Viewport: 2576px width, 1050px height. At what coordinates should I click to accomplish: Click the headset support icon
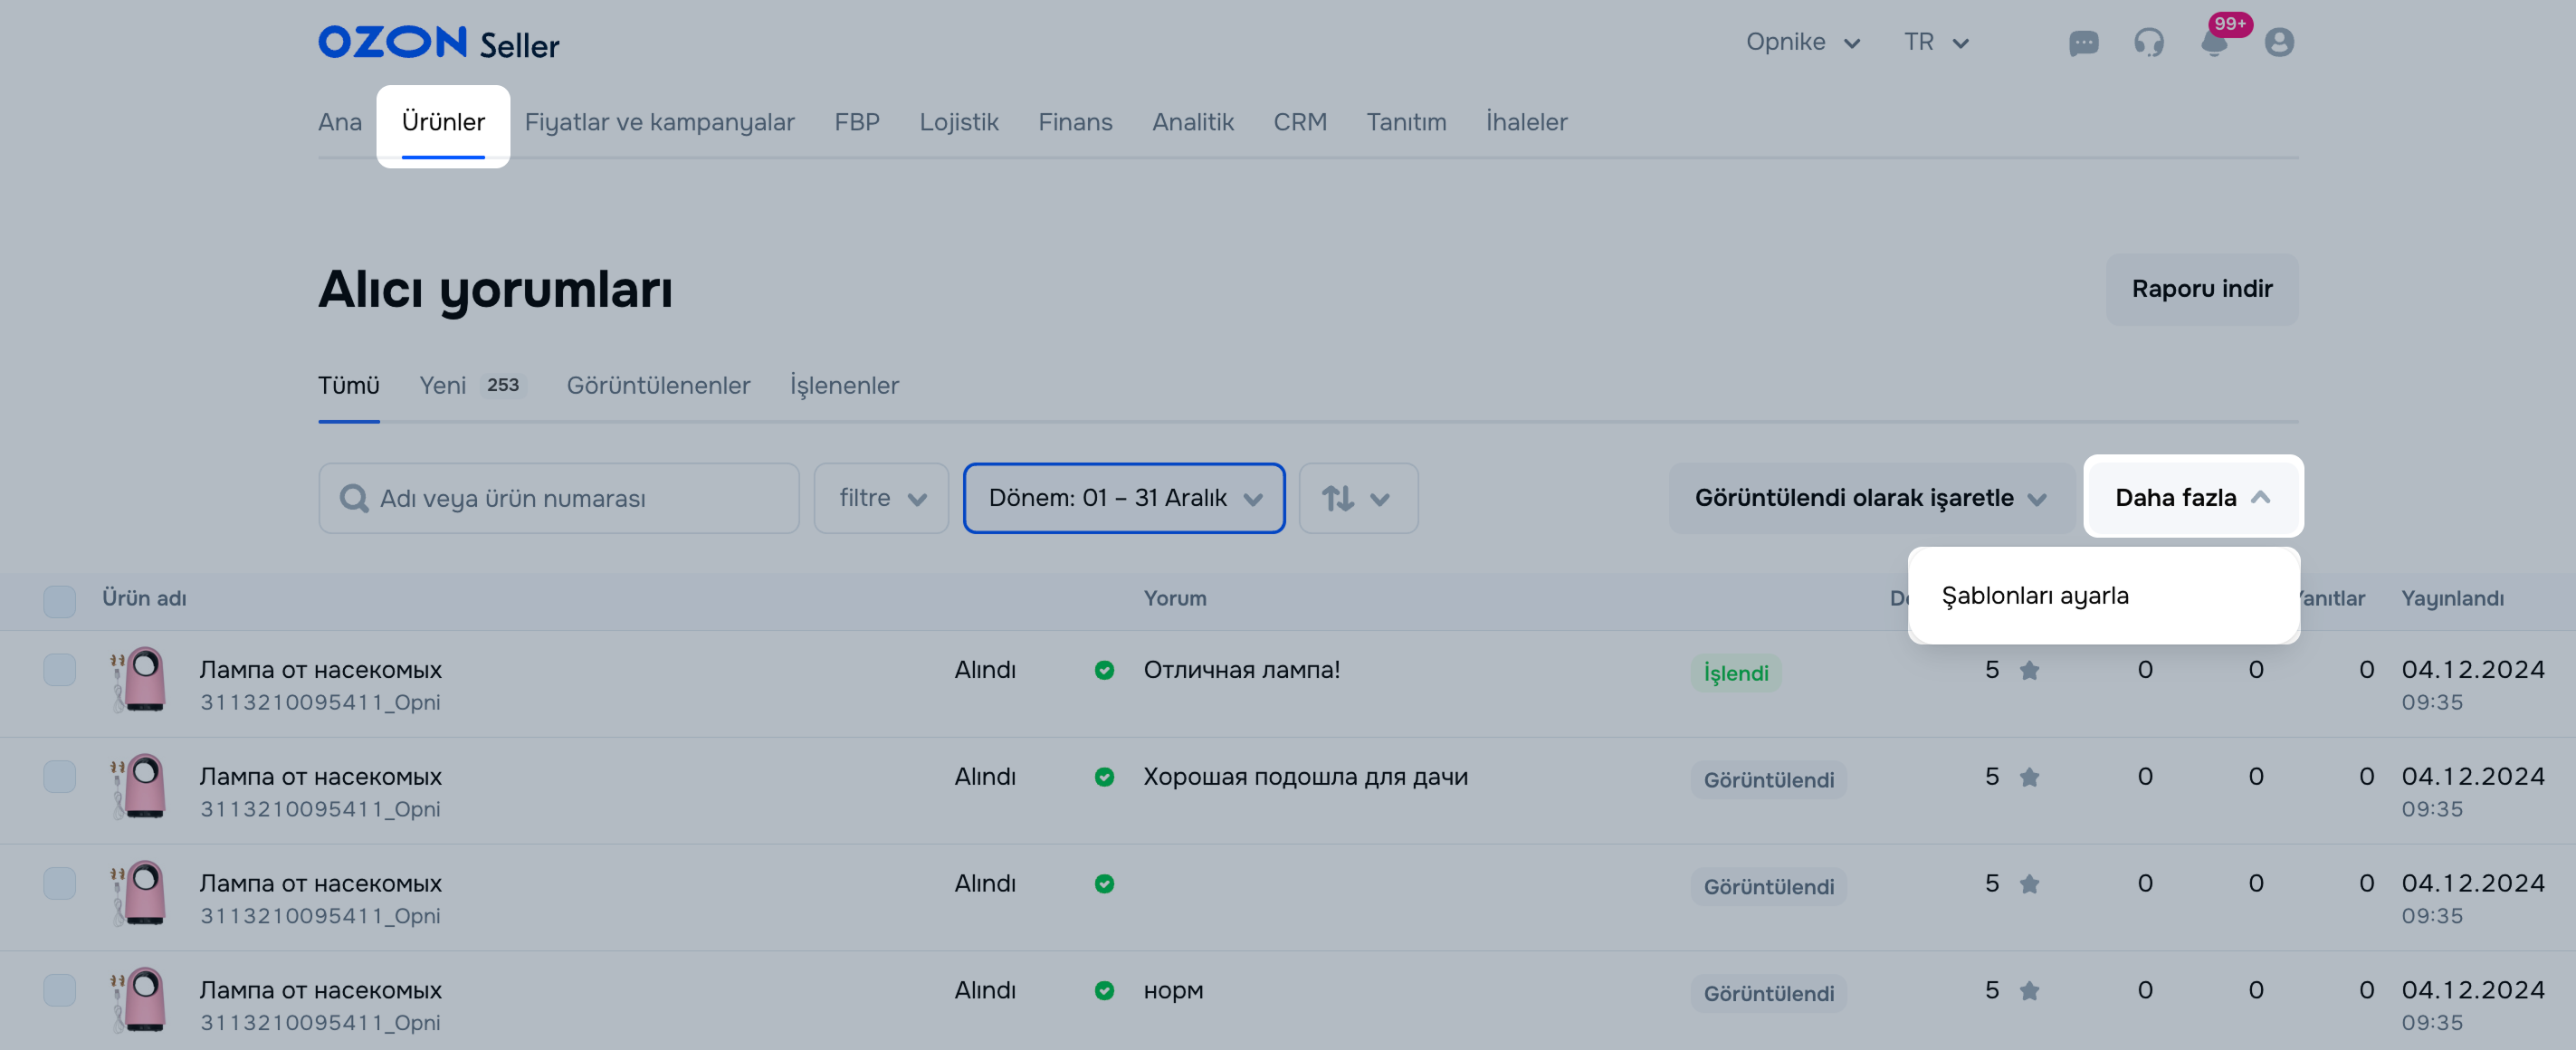coord(2148,42)
